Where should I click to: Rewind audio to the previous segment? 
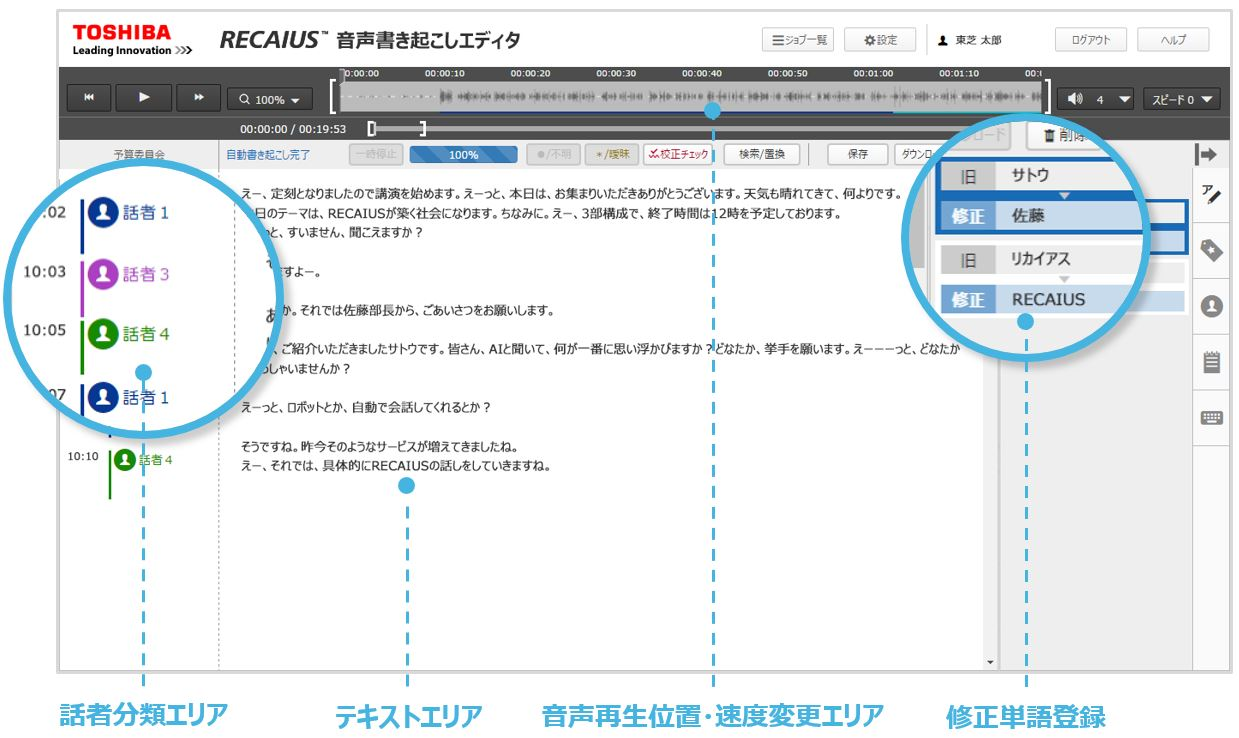click(89, 97)
